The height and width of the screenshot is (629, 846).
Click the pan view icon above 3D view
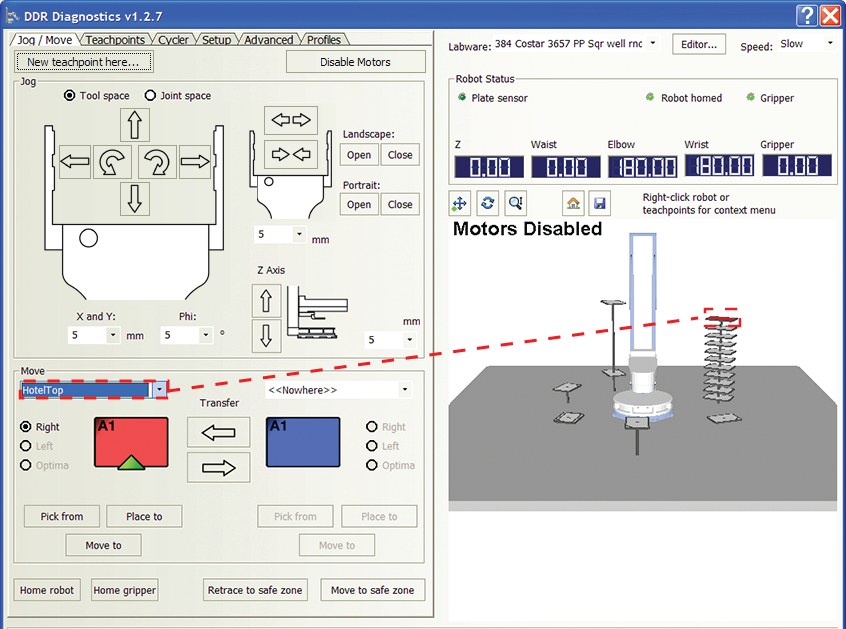click(460, 203)
